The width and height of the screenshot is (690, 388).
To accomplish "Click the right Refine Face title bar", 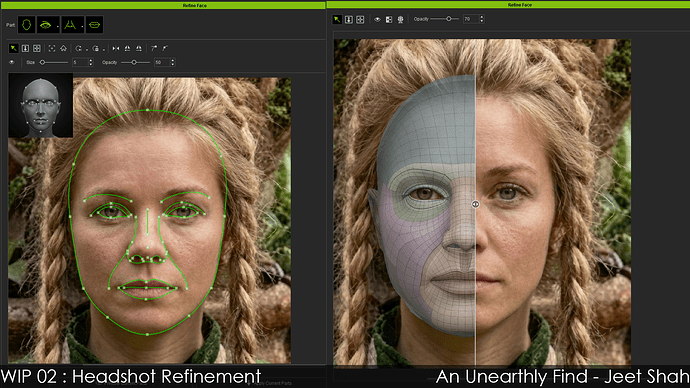I will click(x=508, y=5).
